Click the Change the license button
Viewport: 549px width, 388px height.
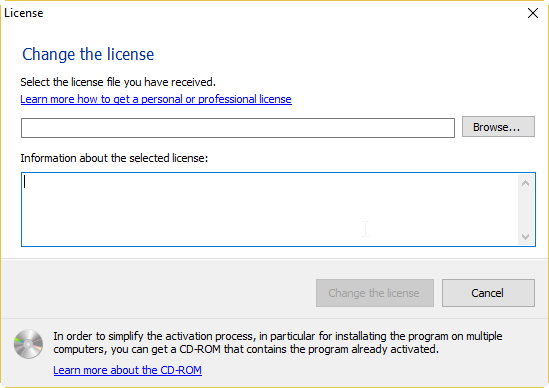(375, 293)
